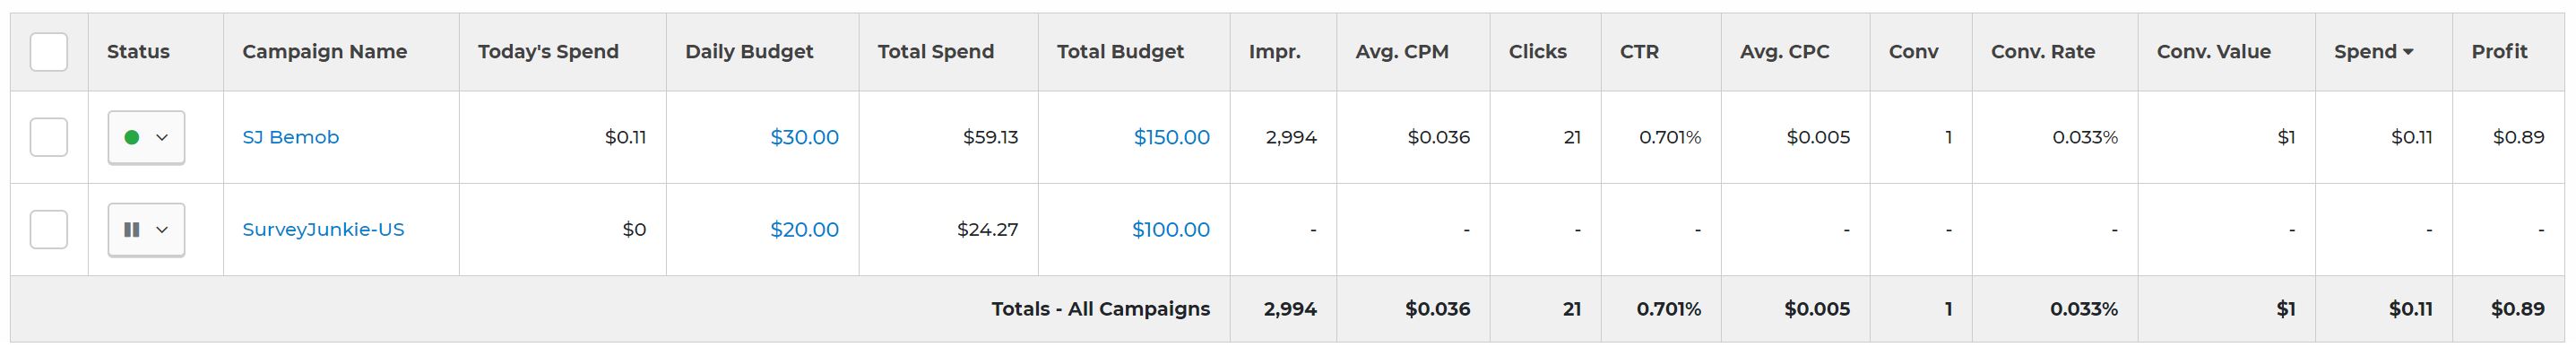The height and width of the screenshot is (347, 2576).
Task: Toggle the select-all campaigns checkbox in header
Action: [49, 52]
